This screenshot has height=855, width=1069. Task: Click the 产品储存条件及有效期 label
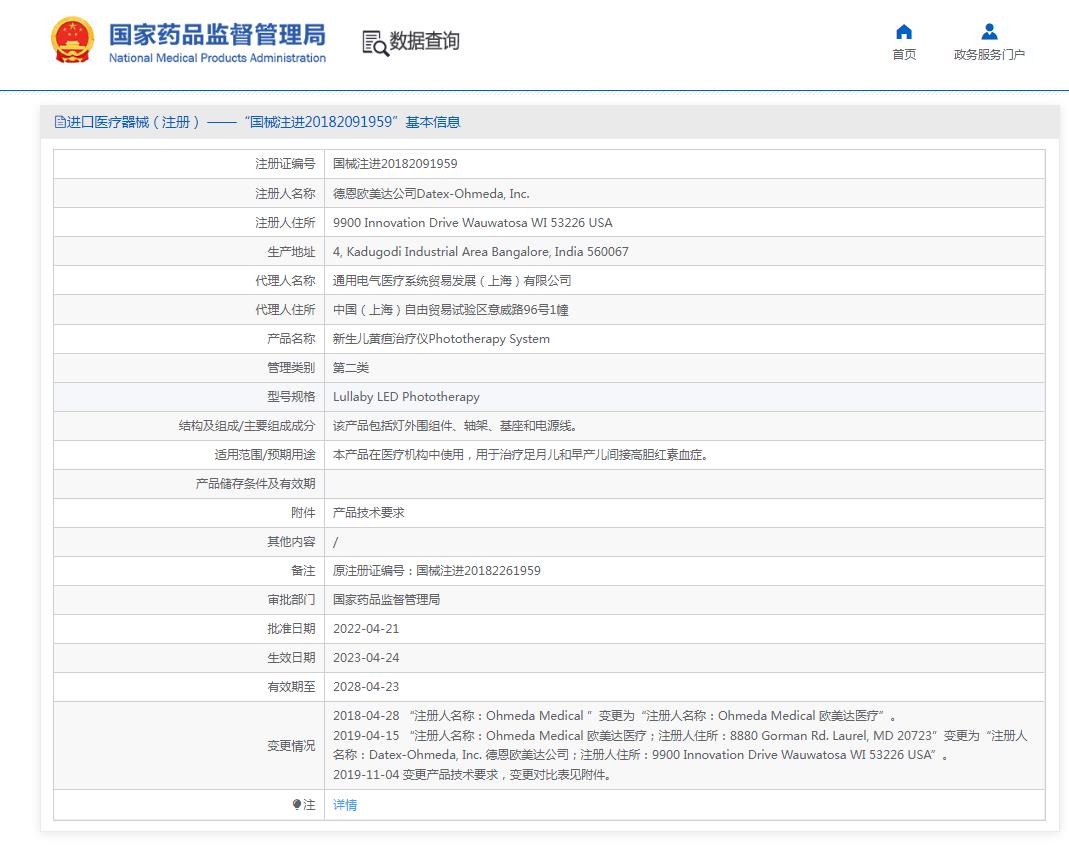[x=255, y=483]
